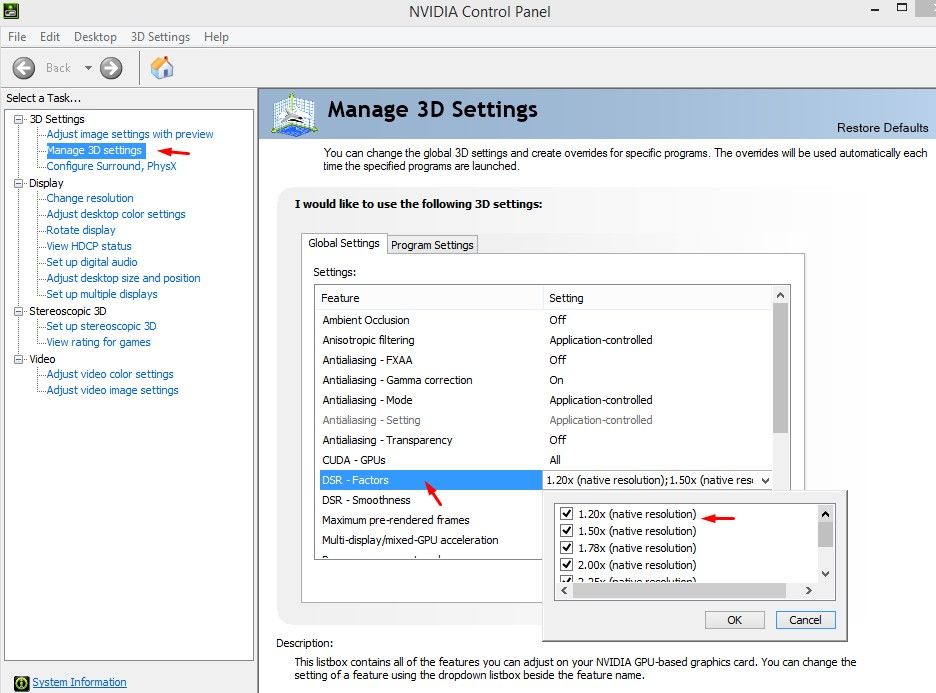Open Adjust video image settings
Image resolution: width=936 pixels, height=693 pixels.
[112, 390]
